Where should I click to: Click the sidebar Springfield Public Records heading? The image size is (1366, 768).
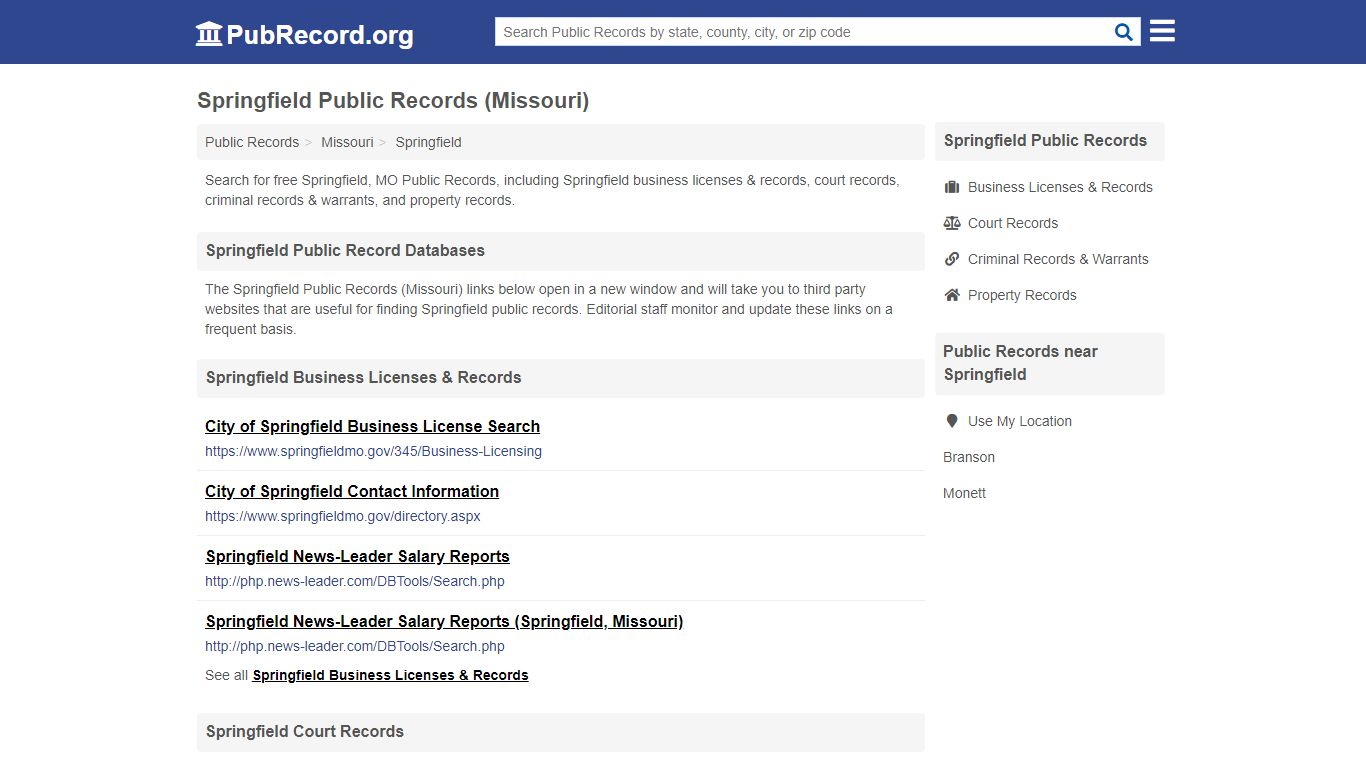[1045, 141]
